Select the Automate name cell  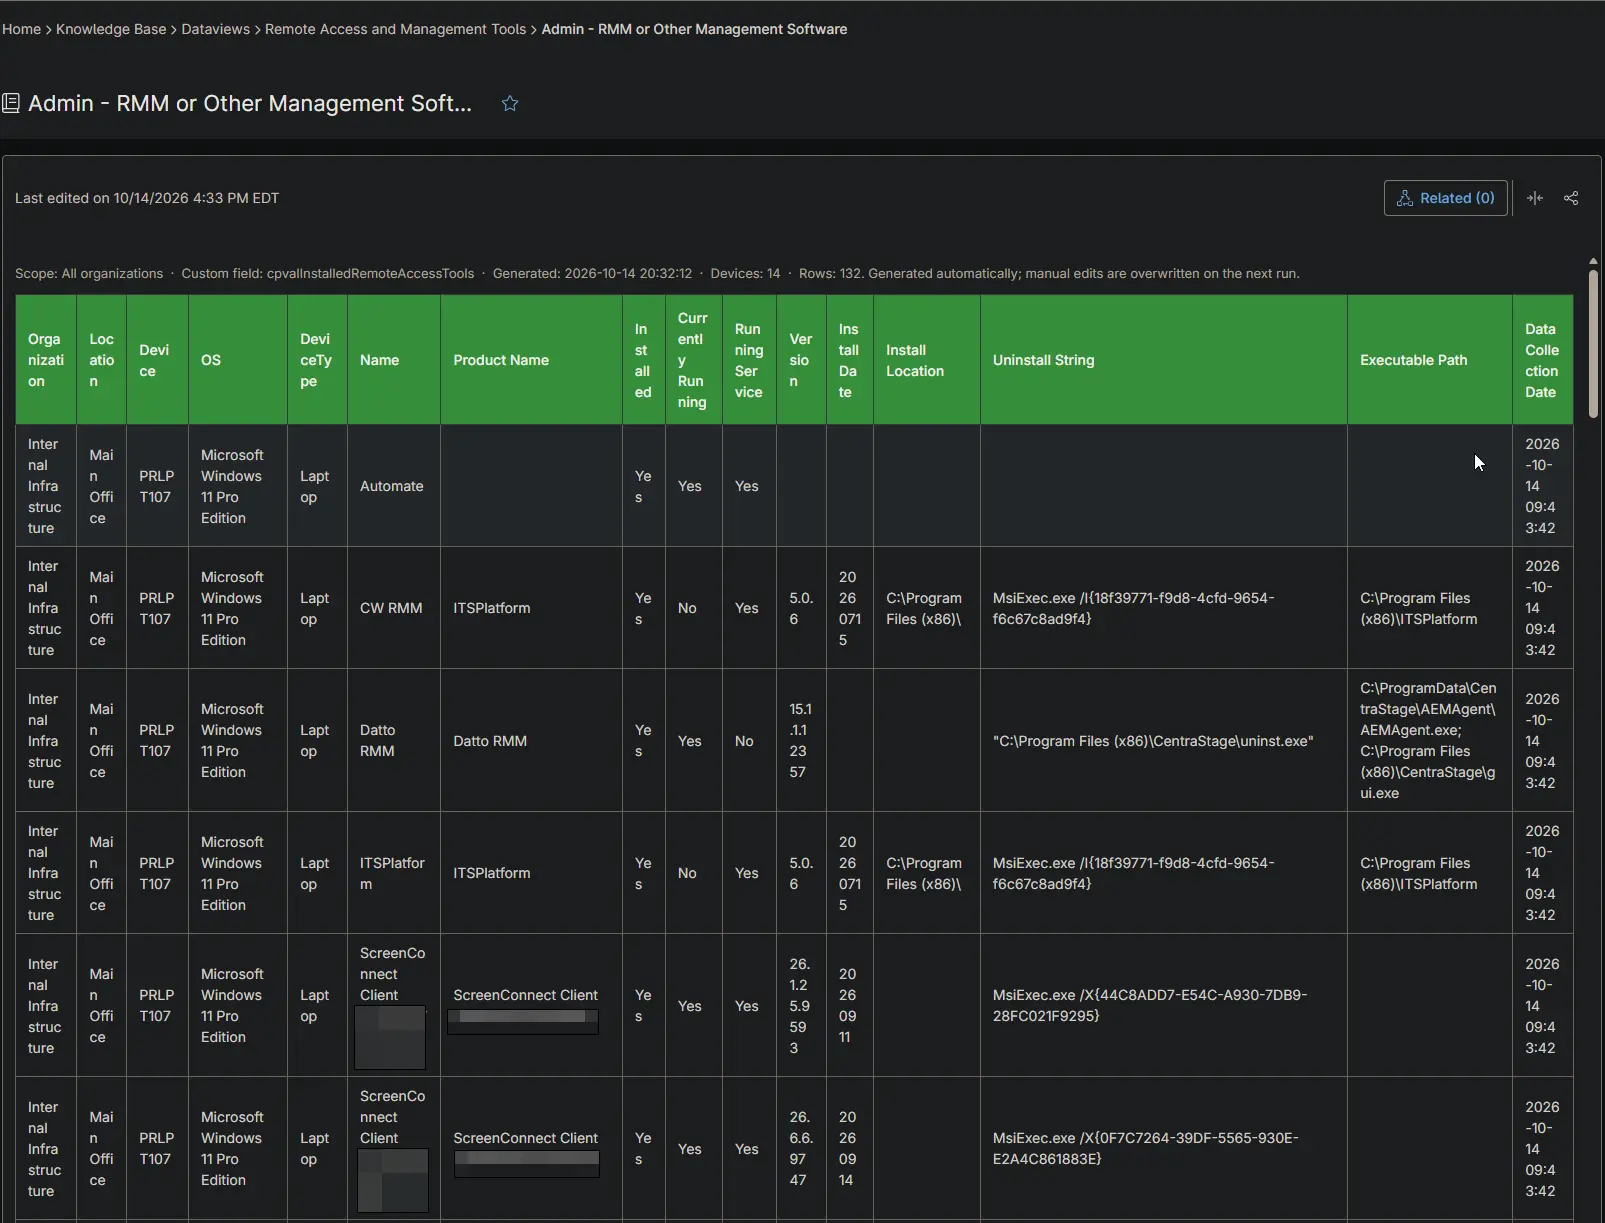[x=393, y=486]
